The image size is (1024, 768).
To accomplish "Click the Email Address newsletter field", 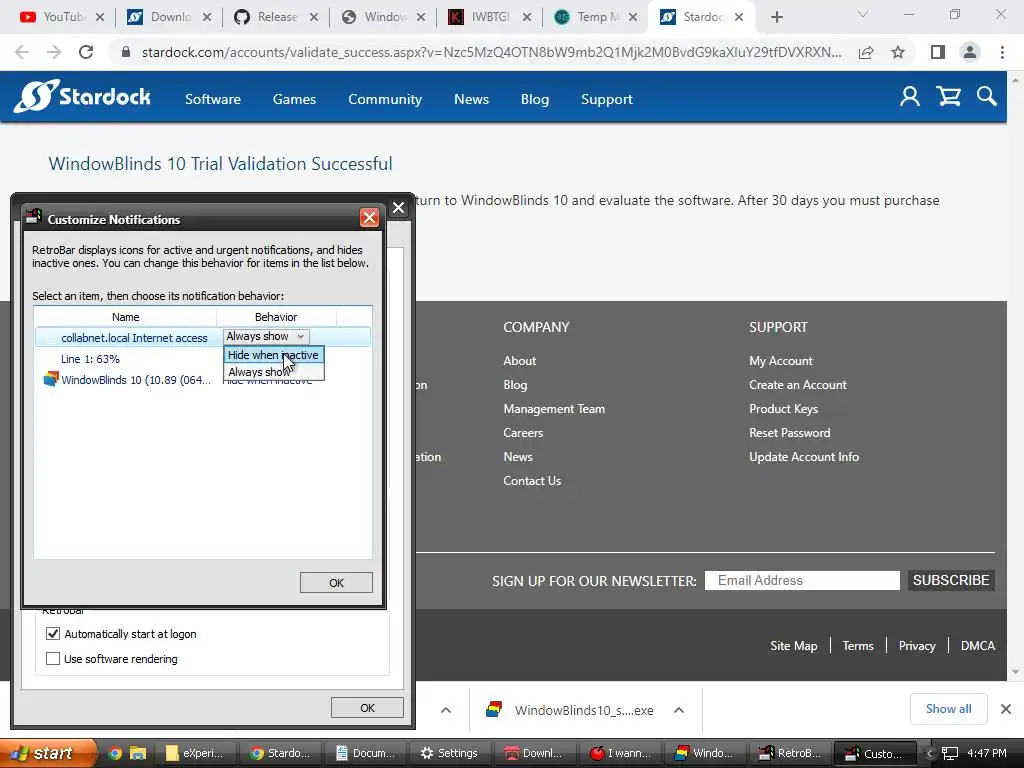I will point(802,580).
